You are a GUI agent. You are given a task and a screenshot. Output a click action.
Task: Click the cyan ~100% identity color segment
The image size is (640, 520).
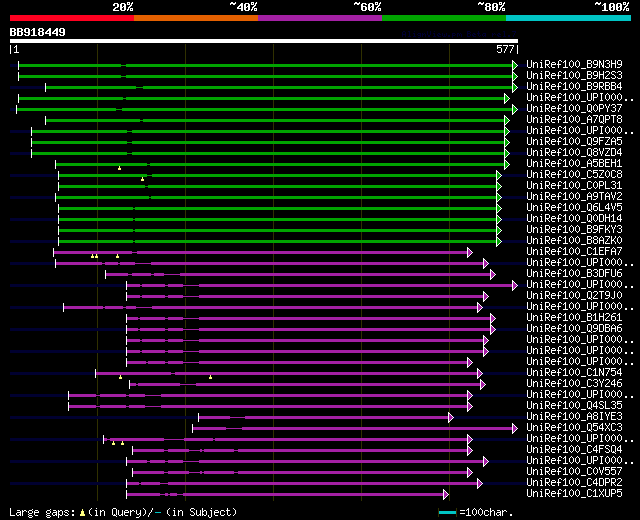[569, 18]
